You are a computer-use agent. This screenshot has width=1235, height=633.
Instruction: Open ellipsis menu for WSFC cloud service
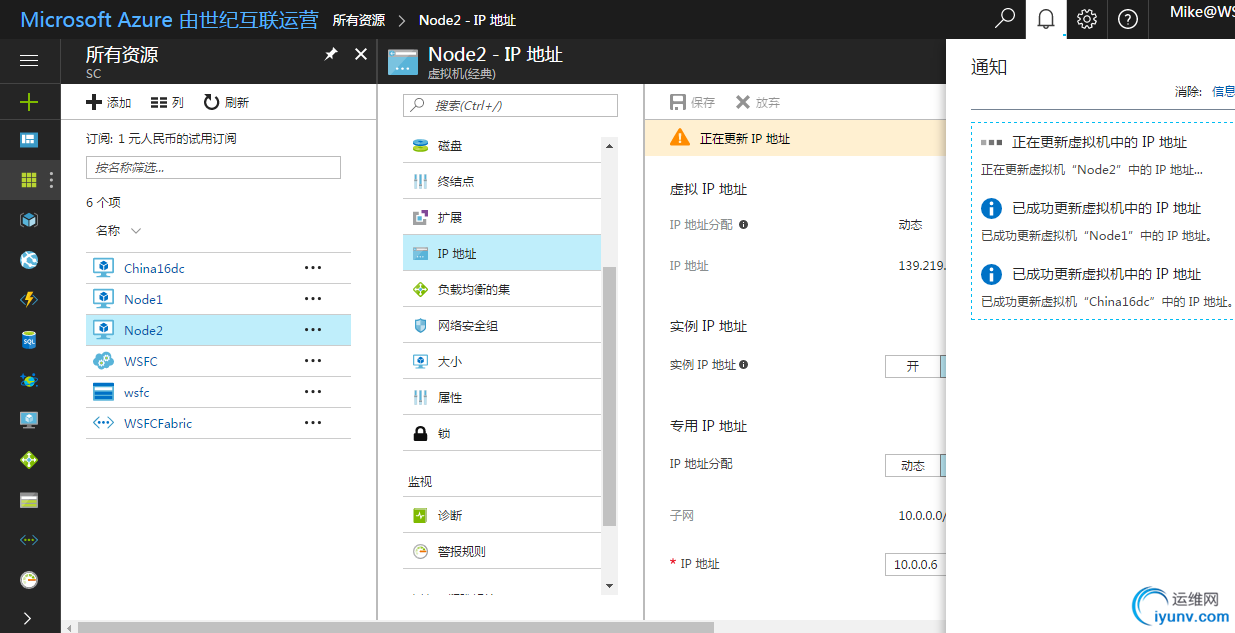pyautogui.click(x=313, y=361)
